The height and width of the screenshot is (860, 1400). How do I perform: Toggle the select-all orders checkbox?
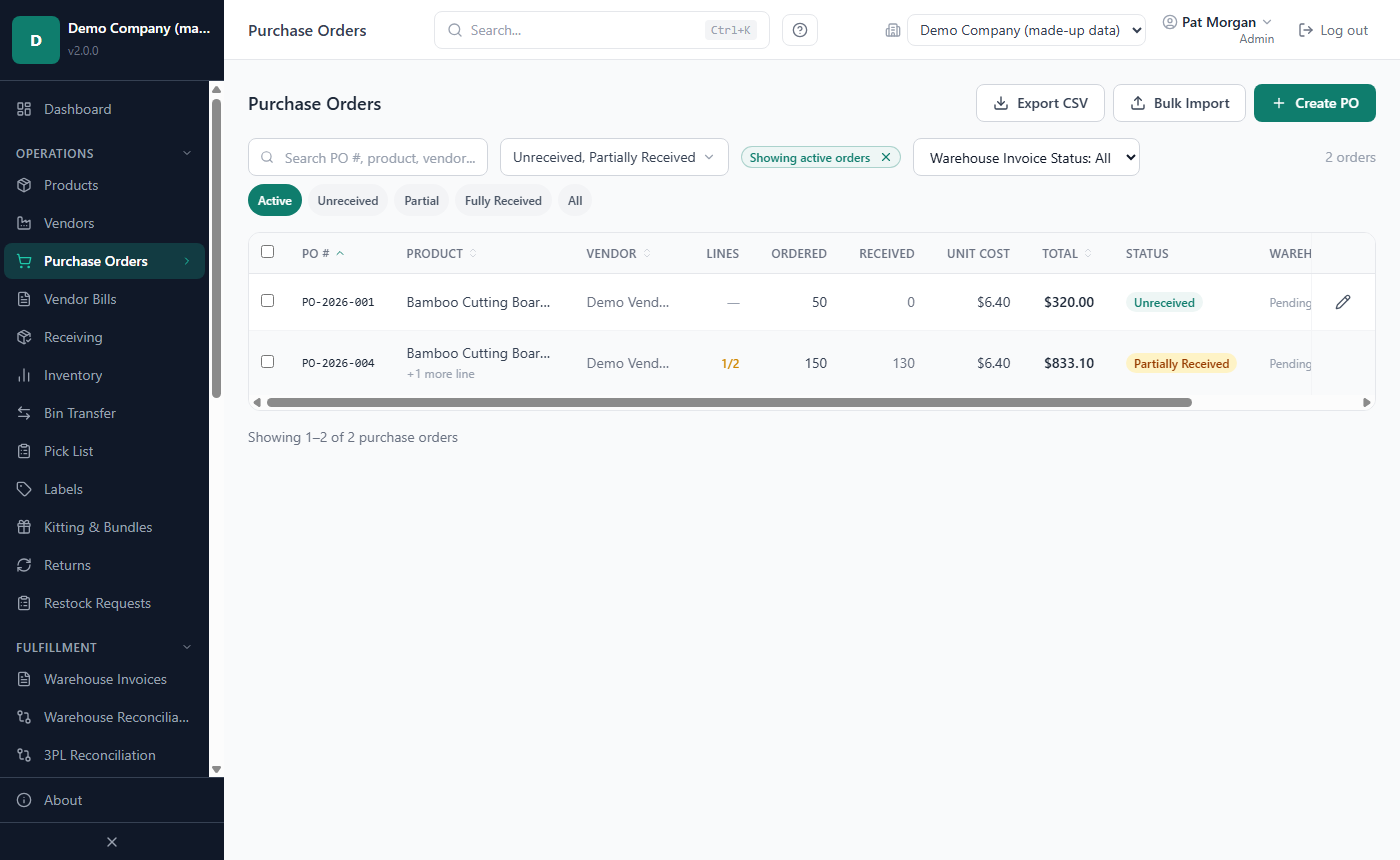[267, 252]
